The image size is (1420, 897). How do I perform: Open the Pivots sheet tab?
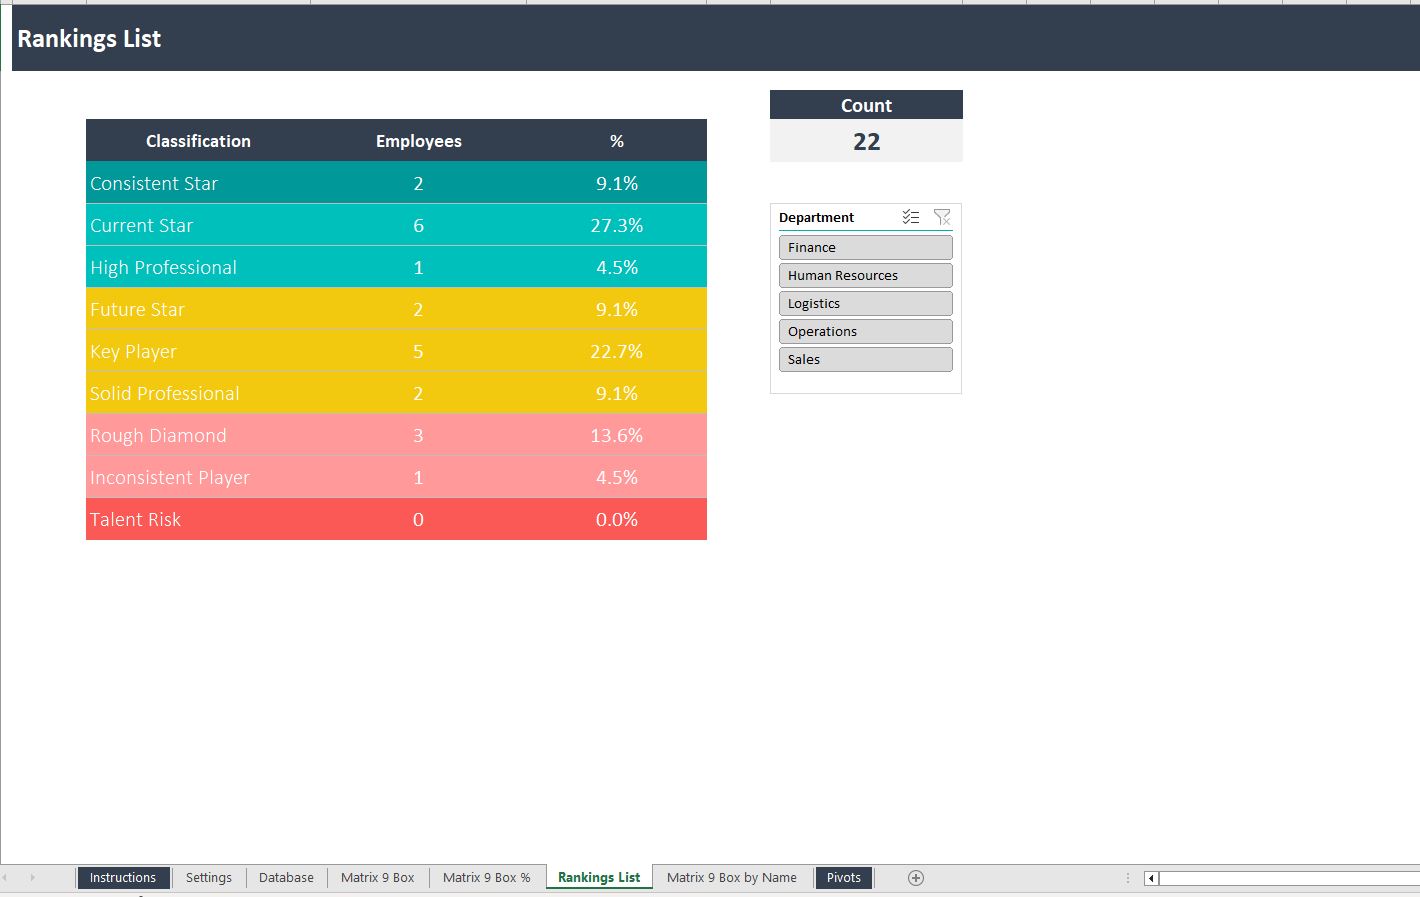(843, 878)
